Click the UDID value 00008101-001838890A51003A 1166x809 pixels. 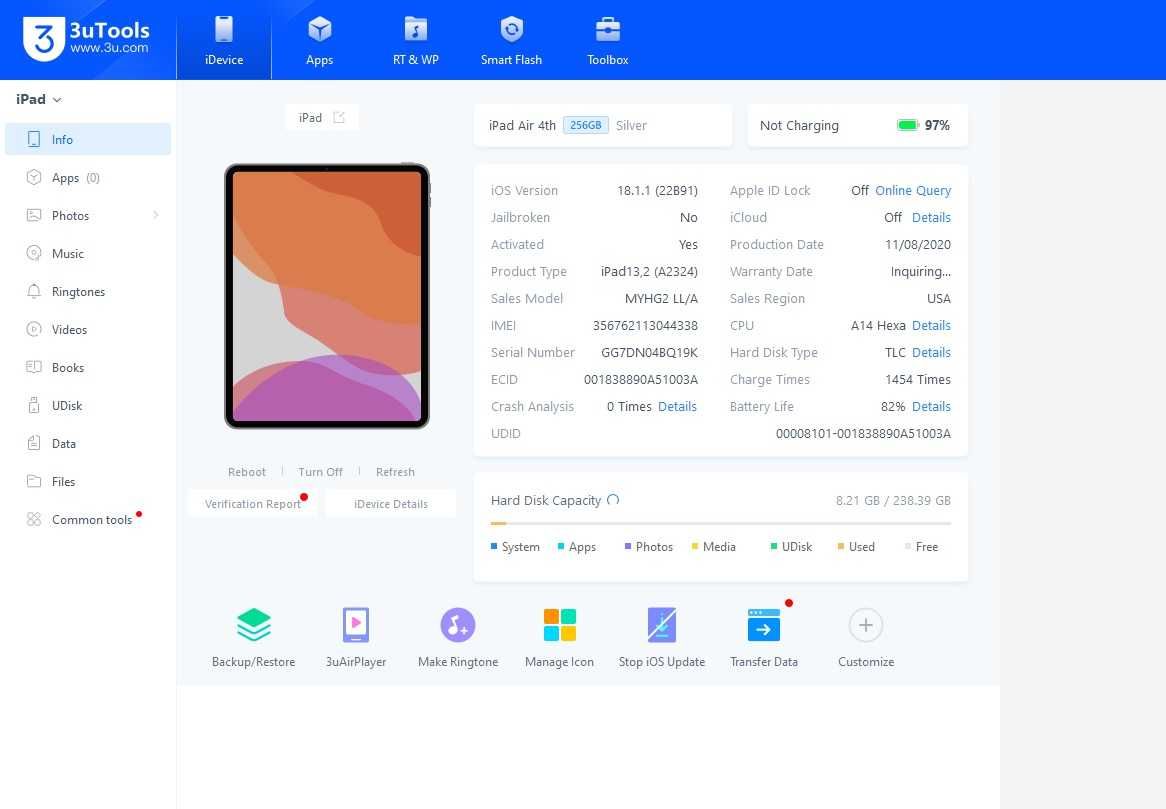tap(863, 433)
